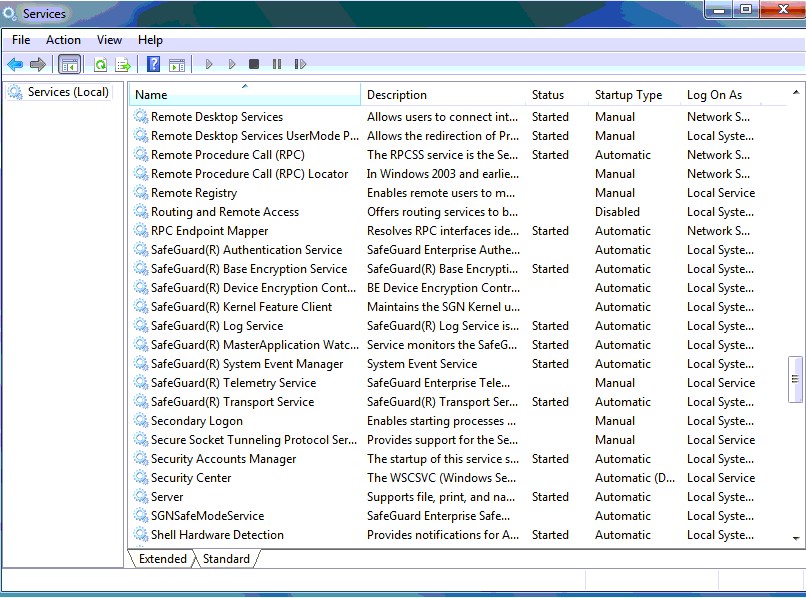Click the Forward arrow in the toolbar
This screenshot has width=806, height=598.
pyautogui.click(x=38, y=64)
